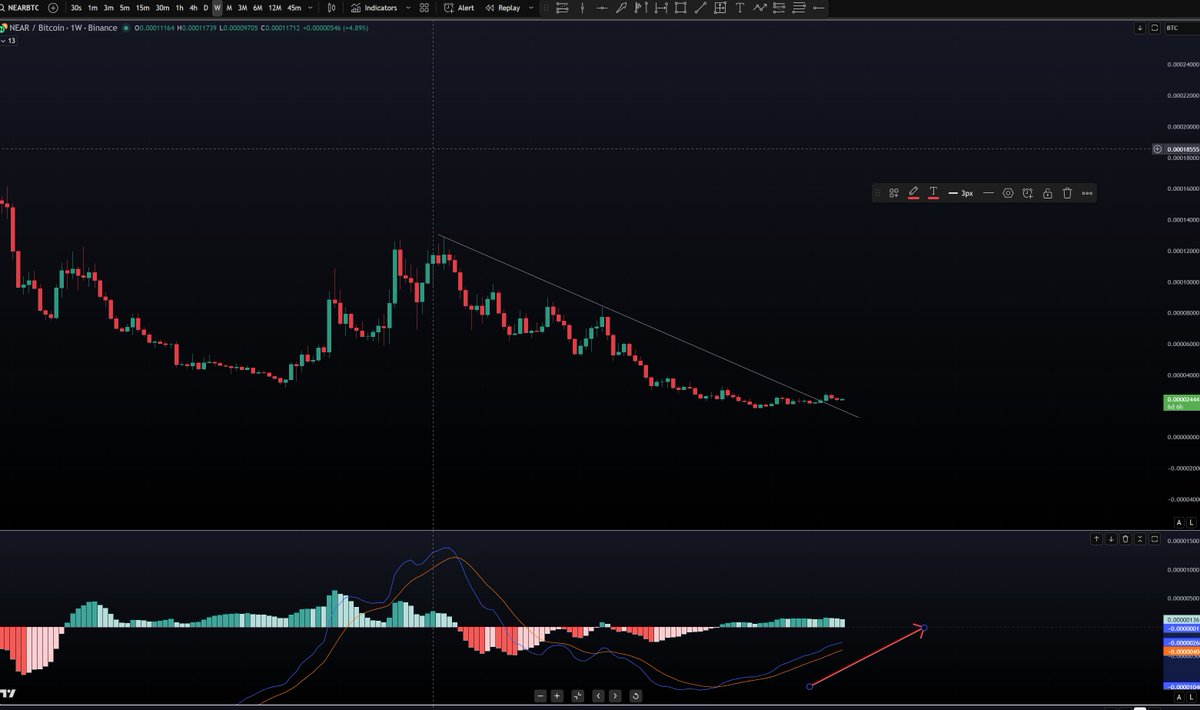Open drawing templates in floating toolbar
The height and width of the screenshot is (710, 1200).
pyautogui.click(x=894, y=193)
